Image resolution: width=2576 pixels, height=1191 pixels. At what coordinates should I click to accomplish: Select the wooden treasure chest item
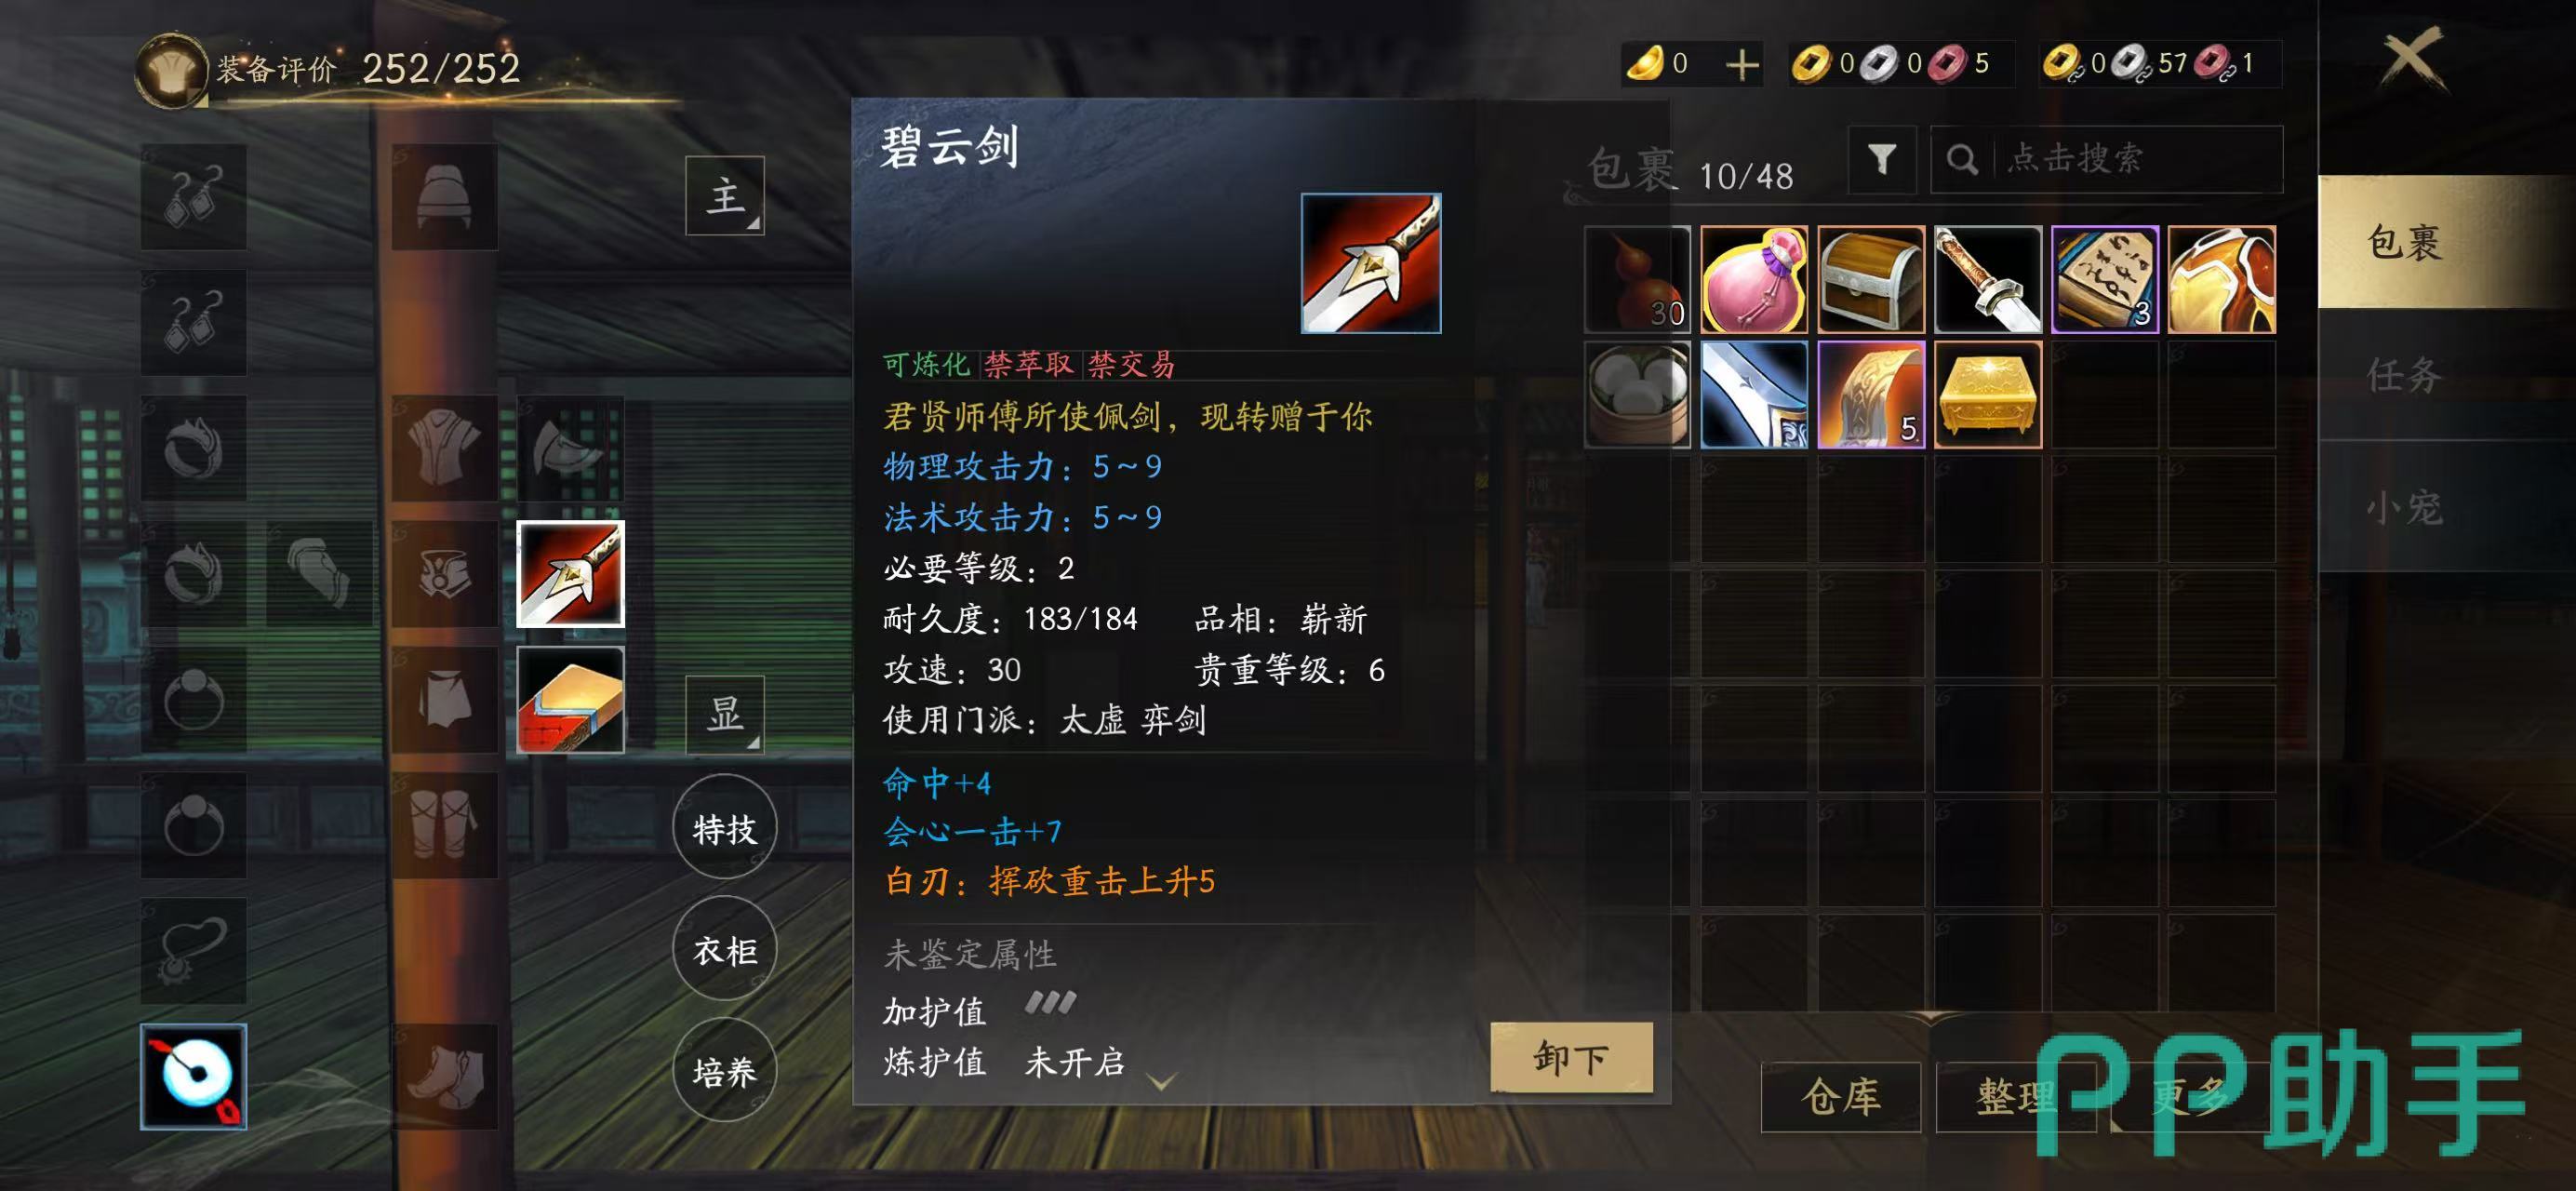pos(1870,279)
